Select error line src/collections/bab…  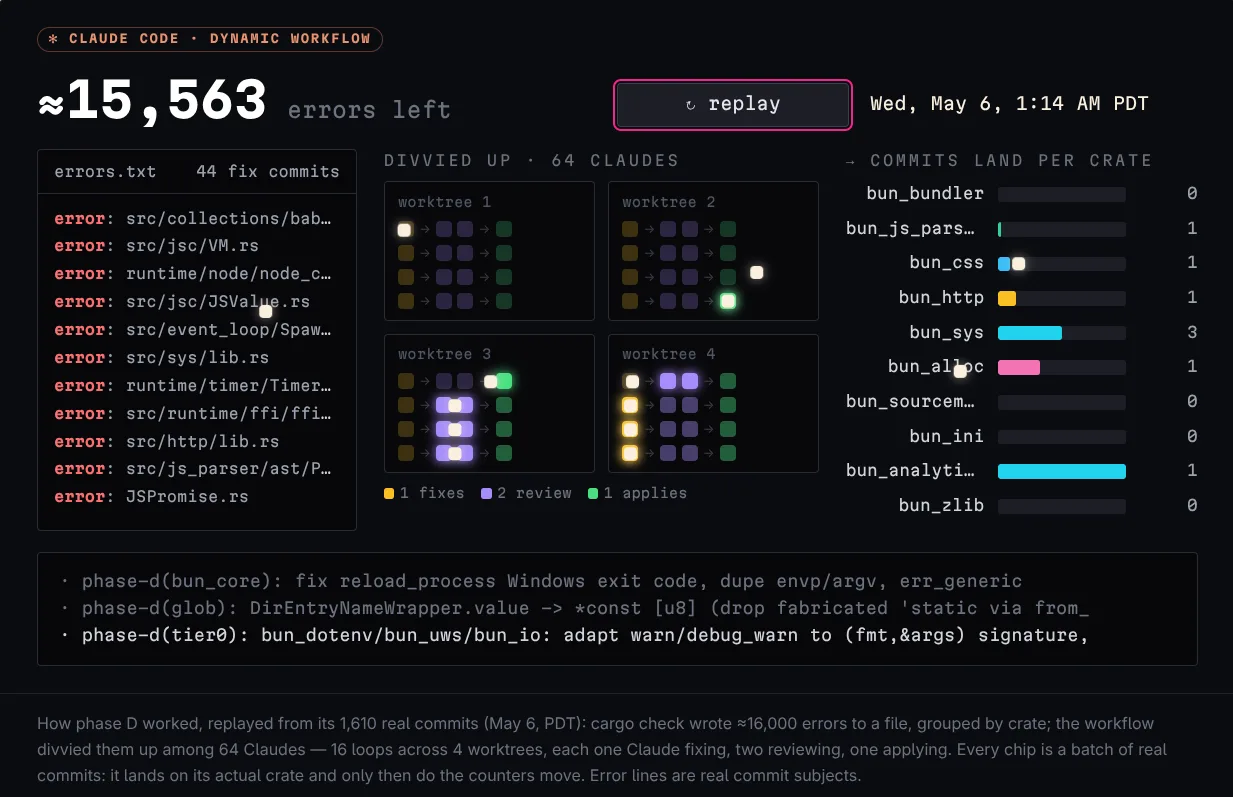[x=193, y=218]
